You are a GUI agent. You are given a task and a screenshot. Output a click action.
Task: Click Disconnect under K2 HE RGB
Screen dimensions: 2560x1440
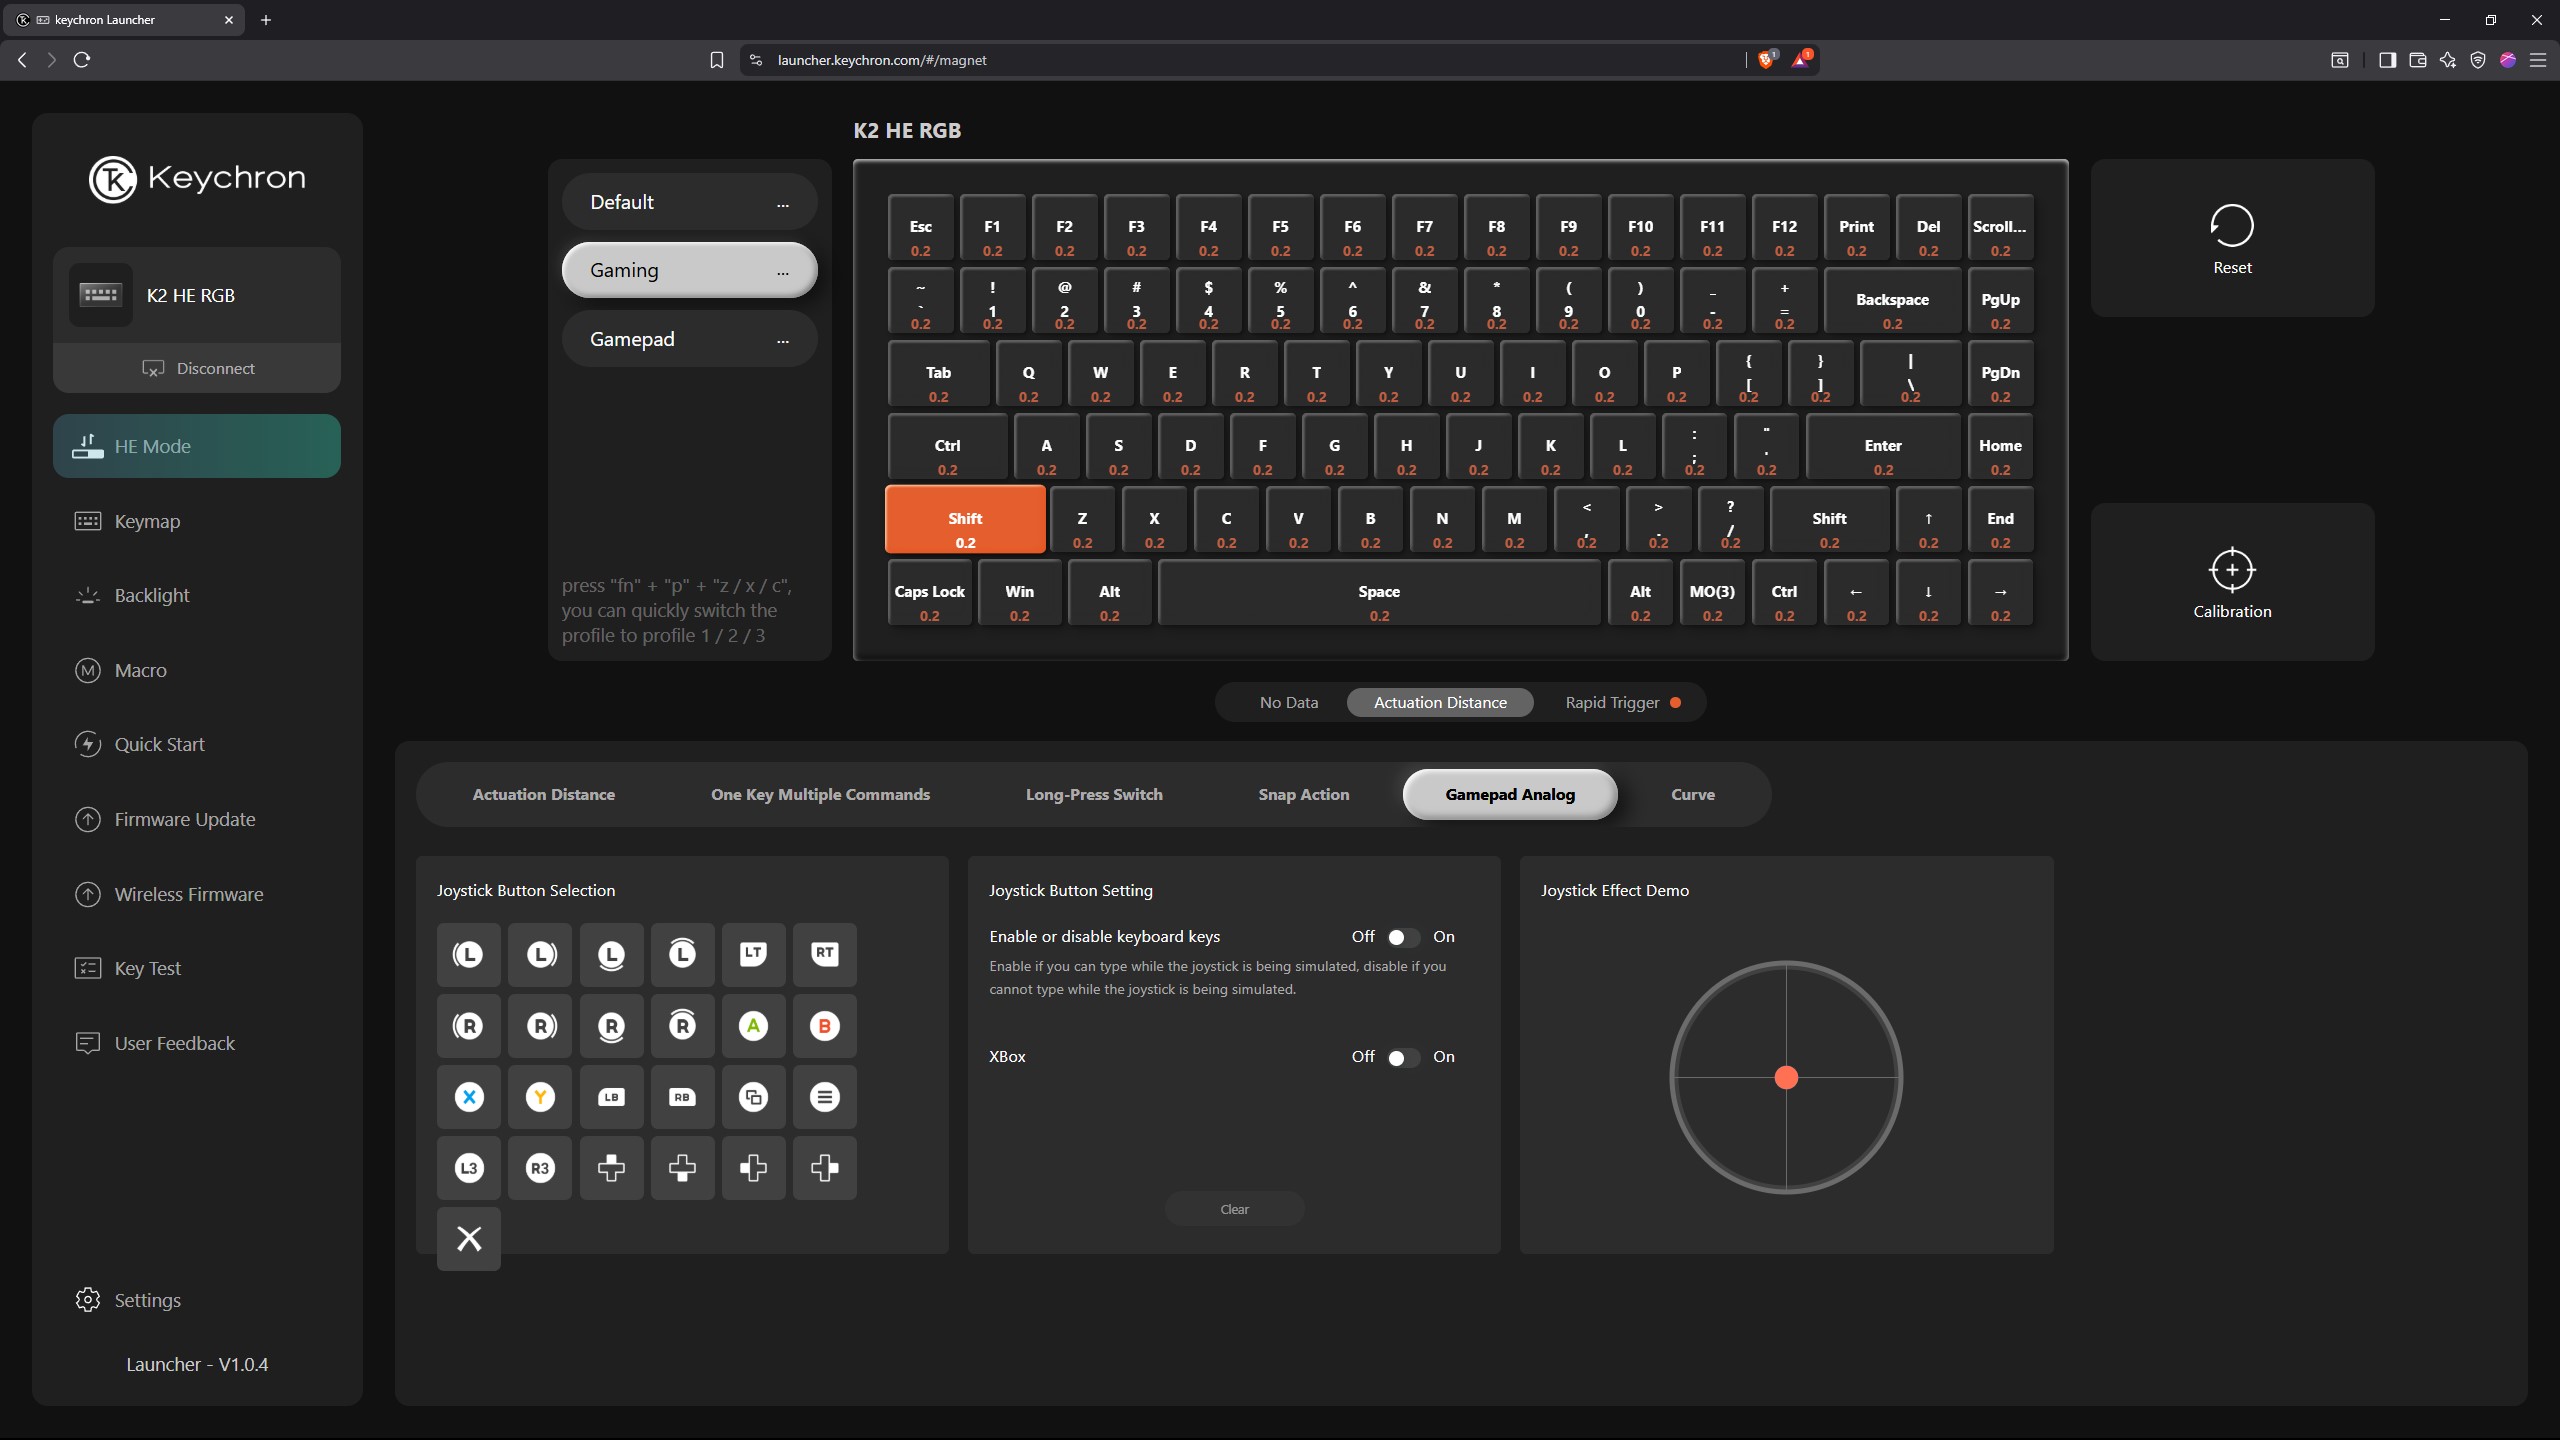tap(197, 368)
